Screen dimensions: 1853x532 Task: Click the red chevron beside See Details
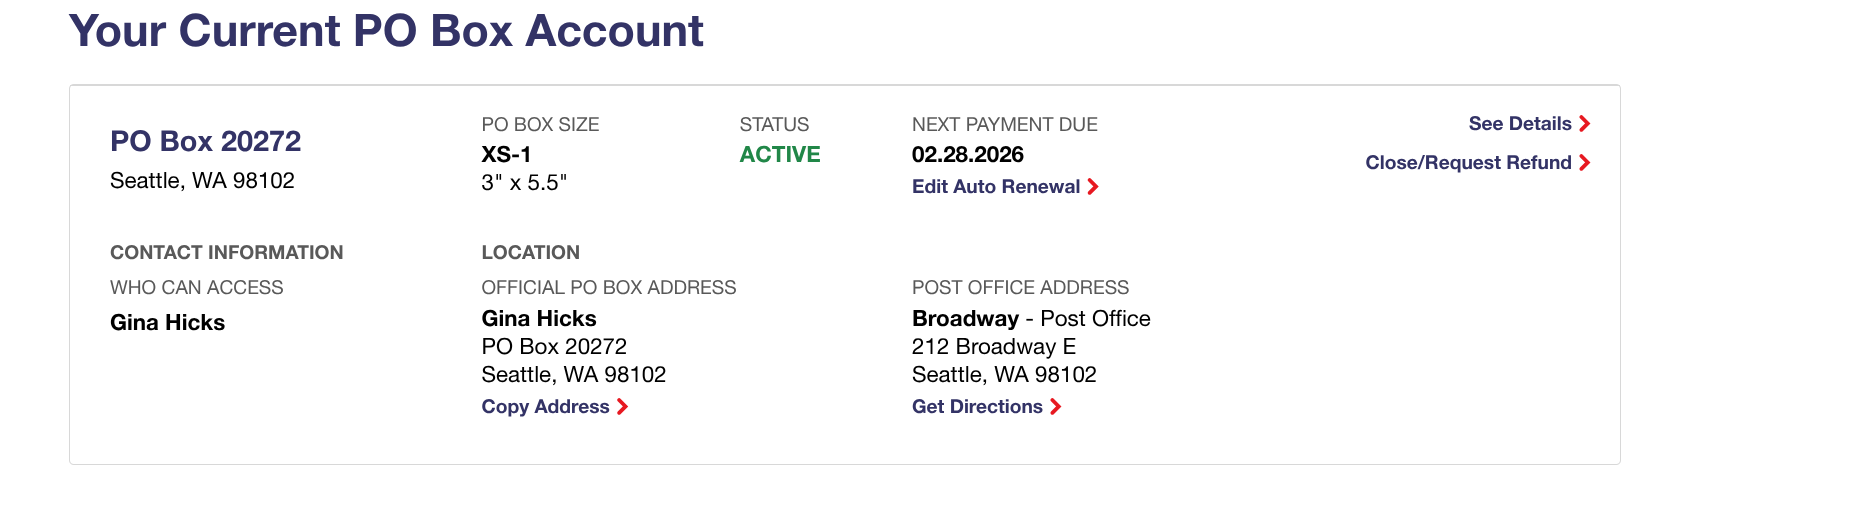point(1585,124)
